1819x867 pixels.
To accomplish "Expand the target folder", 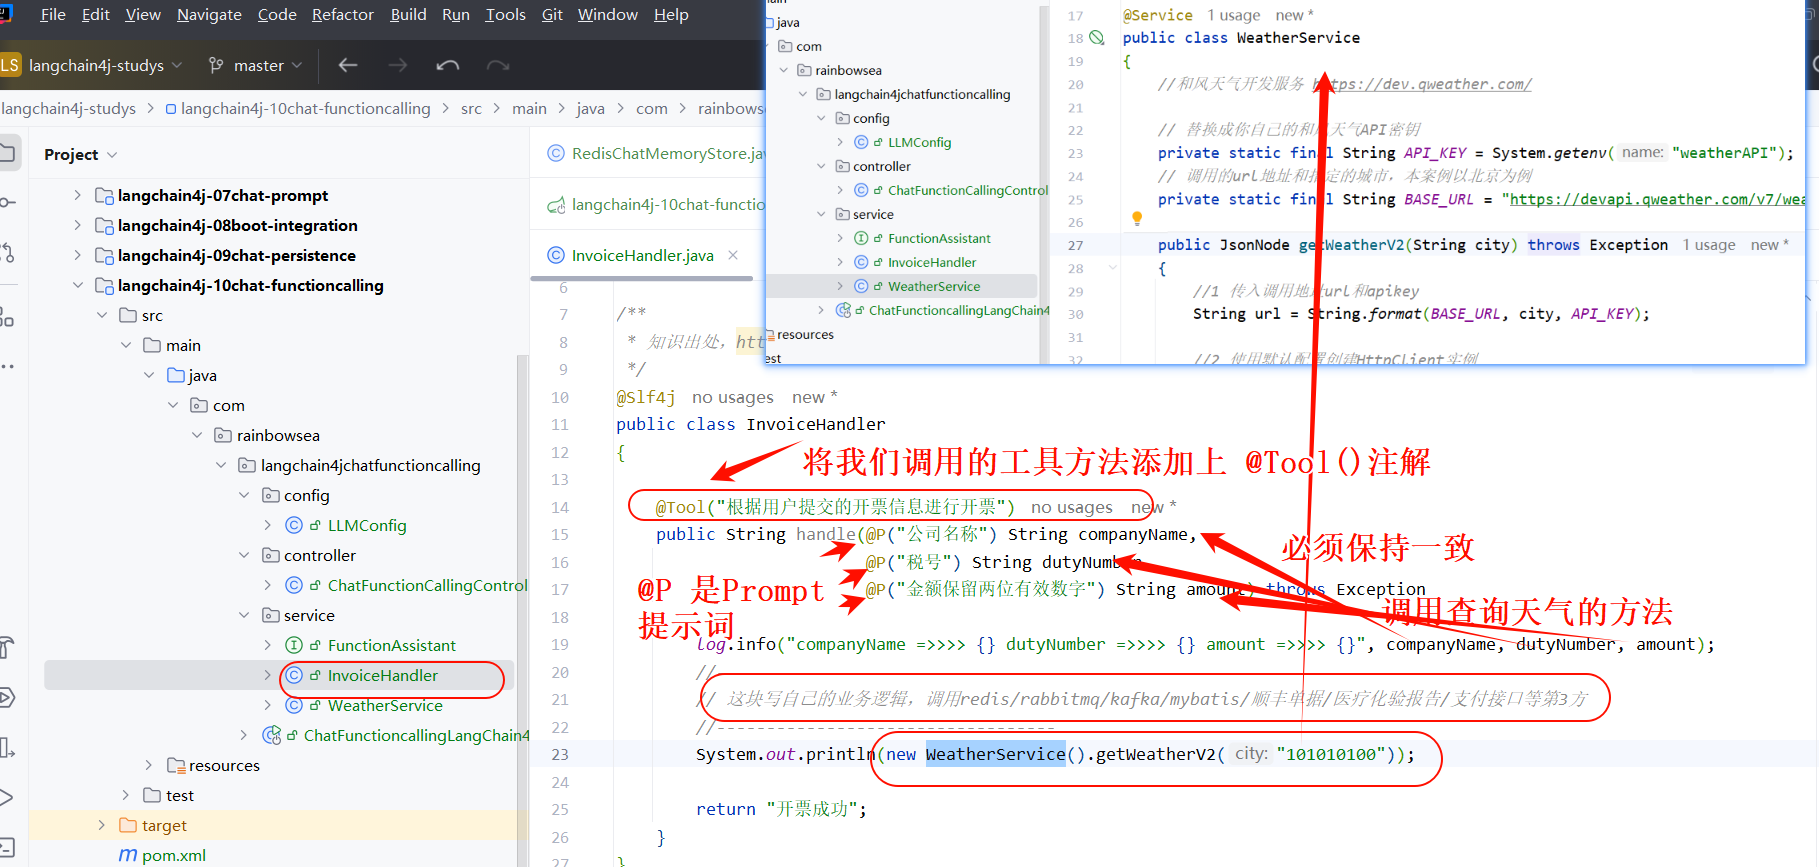I will click(102, 825).
